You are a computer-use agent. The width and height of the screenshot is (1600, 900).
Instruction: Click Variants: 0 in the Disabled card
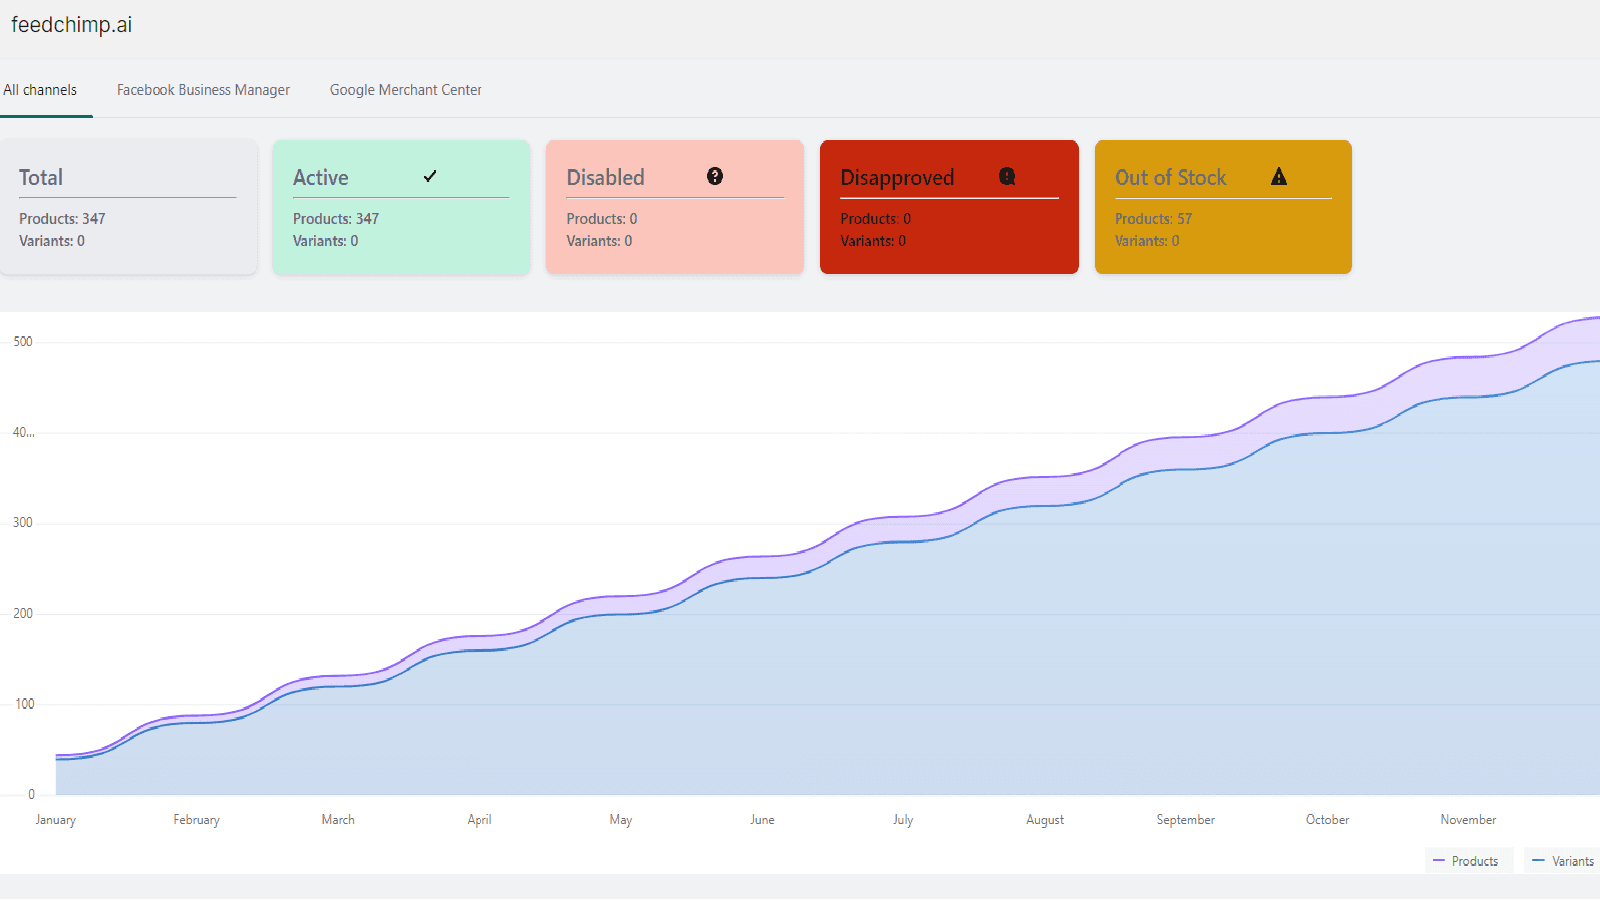pyautogui.click(x=599, y=241)
